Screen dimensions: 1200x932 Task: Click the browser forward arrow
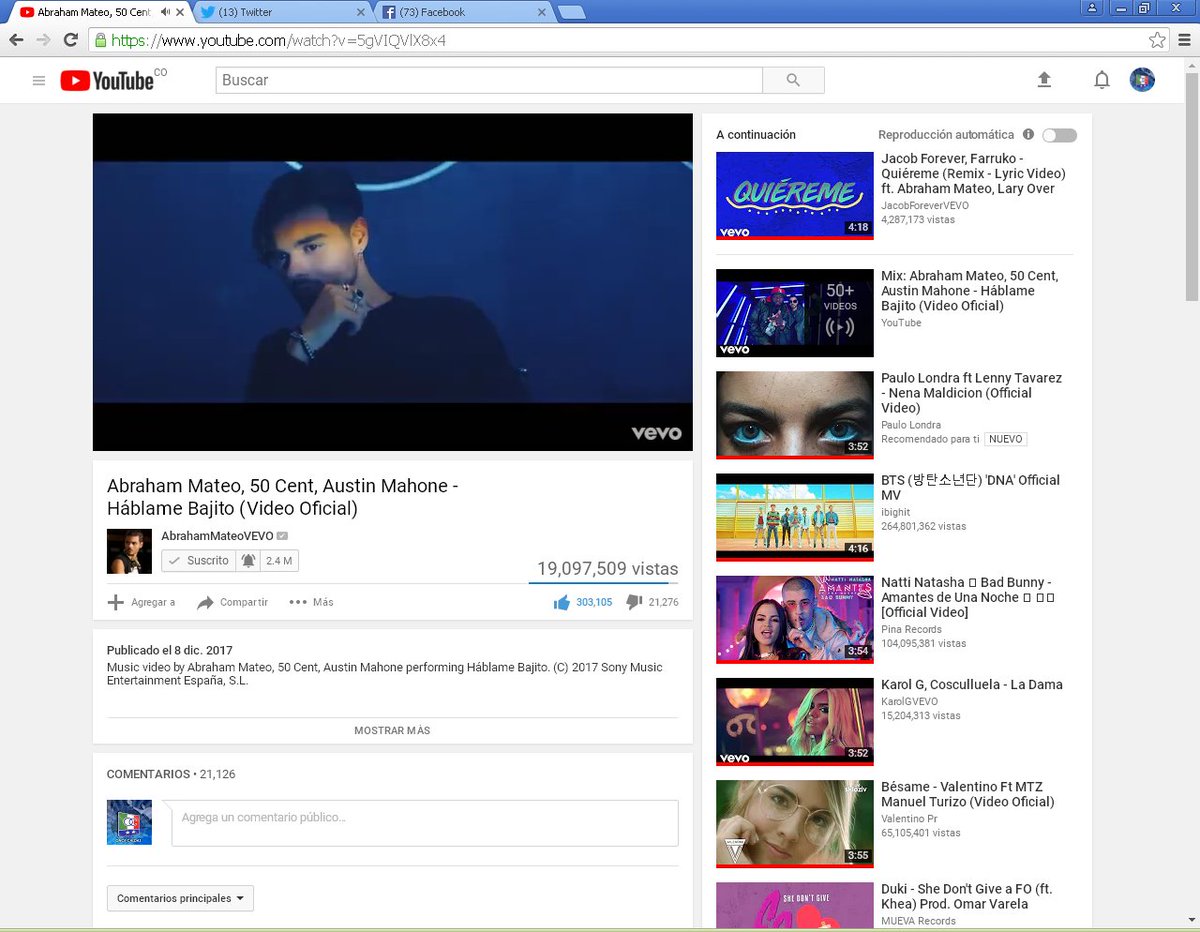(x=43, y=40)
